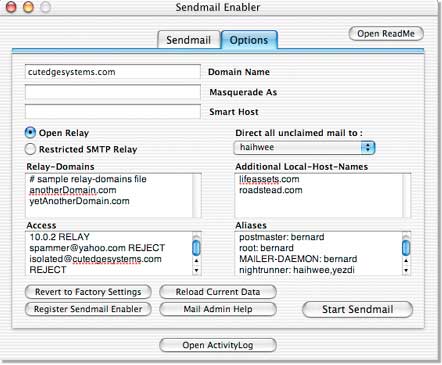The image size is (442, 365).
Task: Click the sample relay-domains file comment line
Action: pyautogui.click(x=88, y=179)
